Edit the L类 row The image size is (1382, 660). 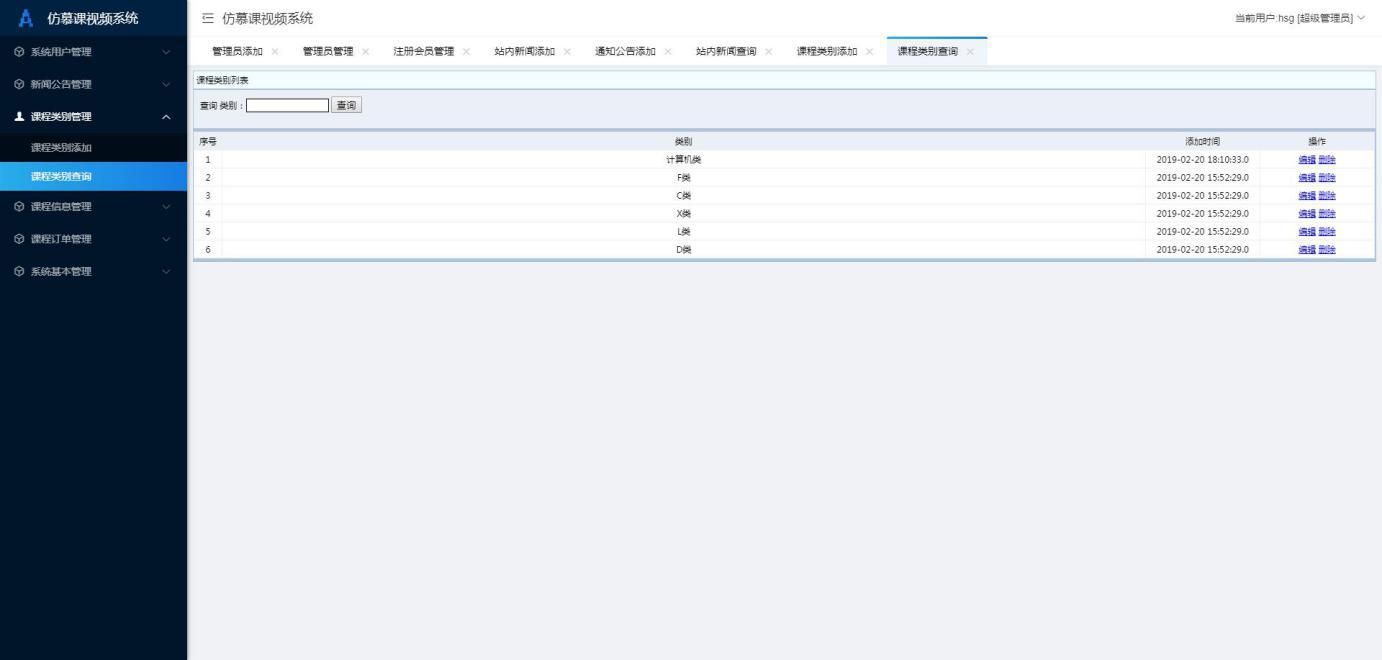1307,232
